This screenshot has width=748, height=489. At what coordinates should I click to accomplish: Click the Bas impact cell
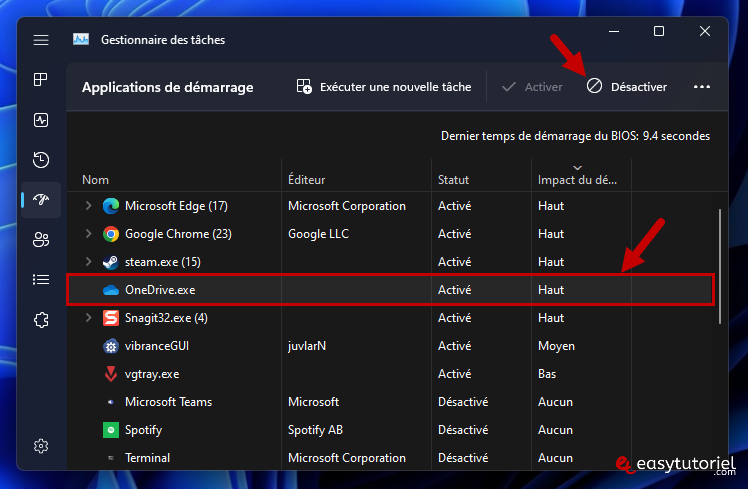[x=547, y=374]
